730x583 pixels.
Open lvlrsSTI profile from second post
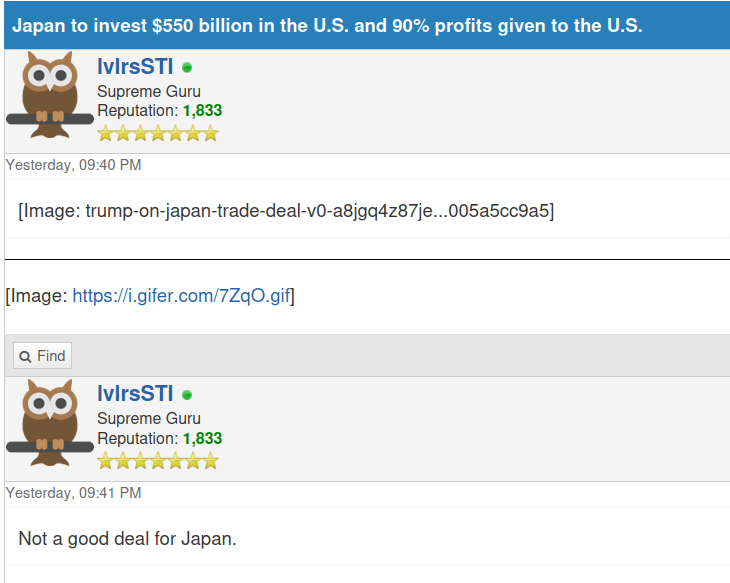click(135, 394)
